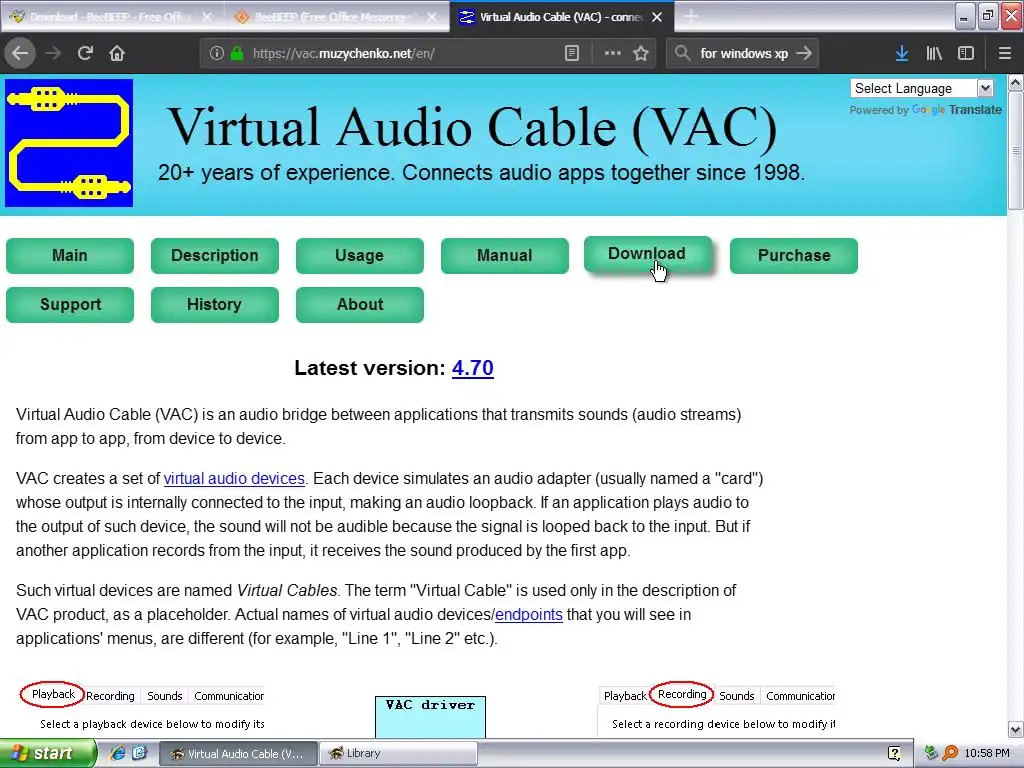Open the Firefox hamburger menu

[1004, 53]
